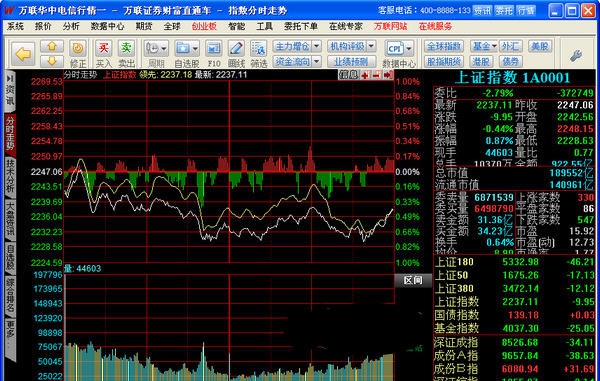Click the 修正 correction icon
The height and width of the screenshot is (381, 600).
[x=78, y=48]
